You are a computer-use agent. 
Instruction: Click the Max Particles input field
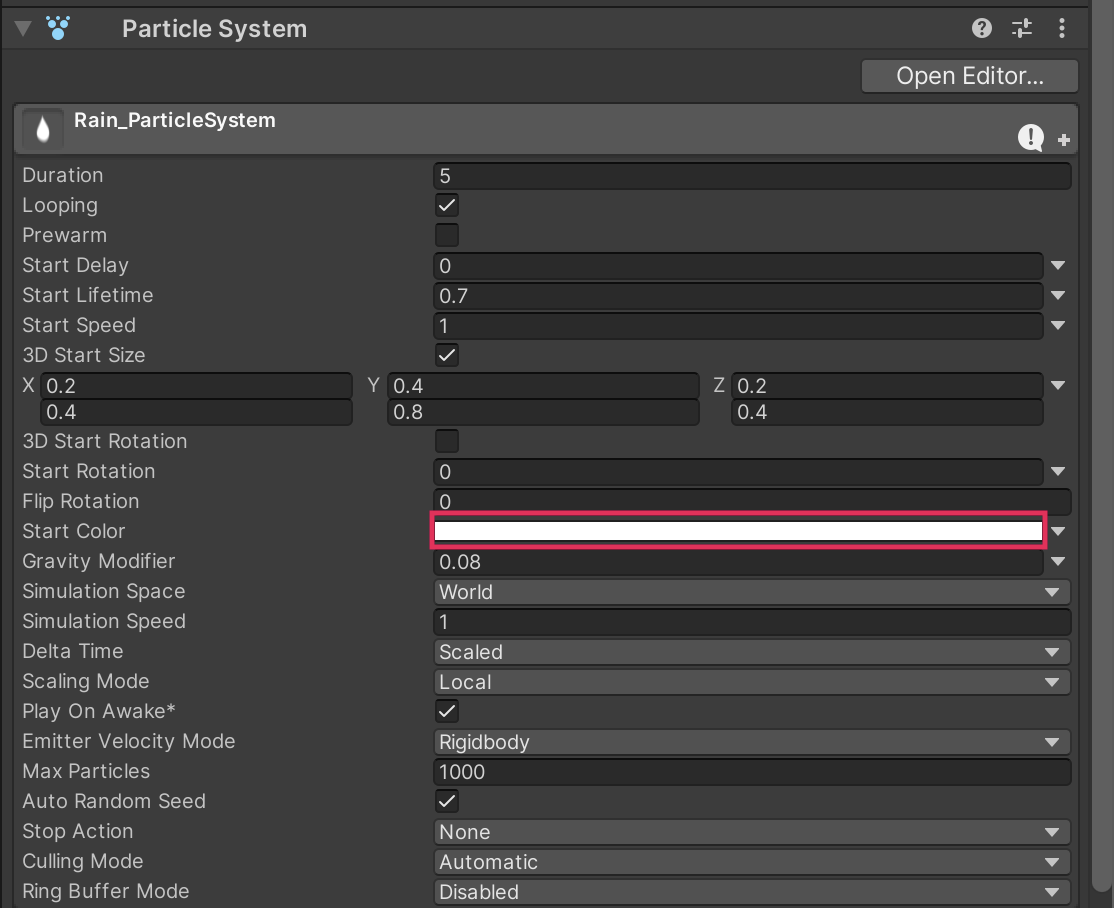point(751,772)
